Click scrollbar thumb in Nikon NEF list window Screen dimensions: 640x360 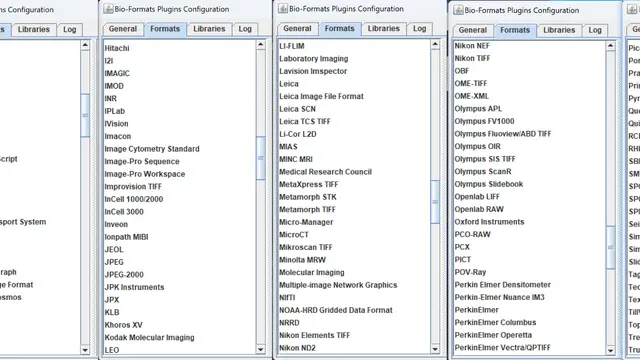pos(611,247)
